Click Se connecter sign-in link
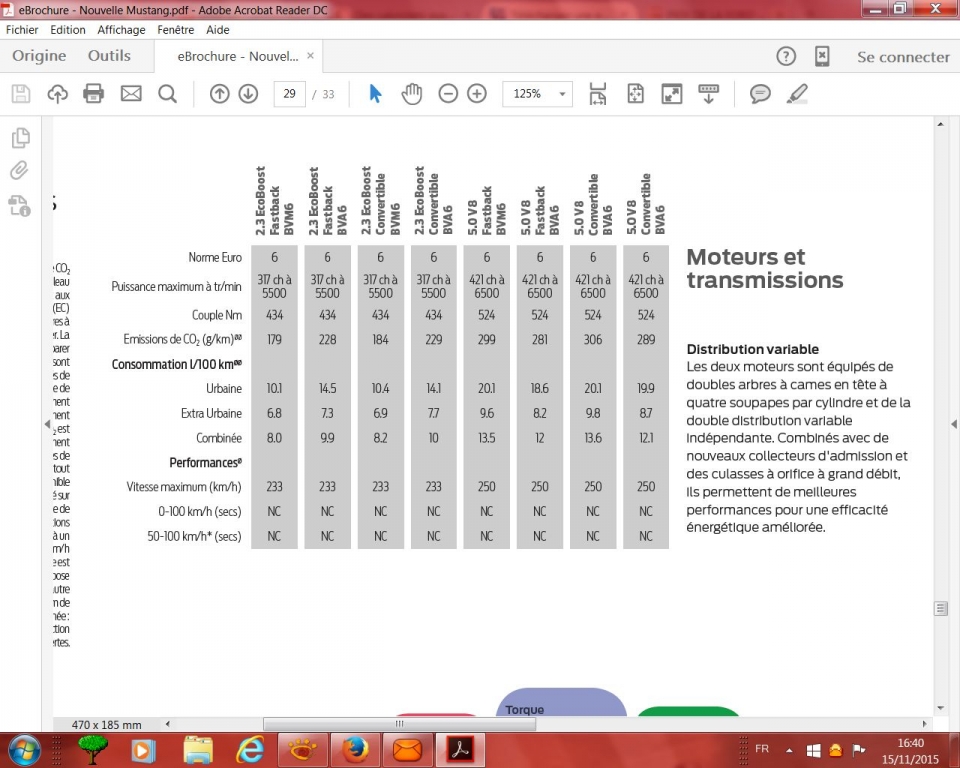This screenshot has width=960, height=768. [903, 57]
